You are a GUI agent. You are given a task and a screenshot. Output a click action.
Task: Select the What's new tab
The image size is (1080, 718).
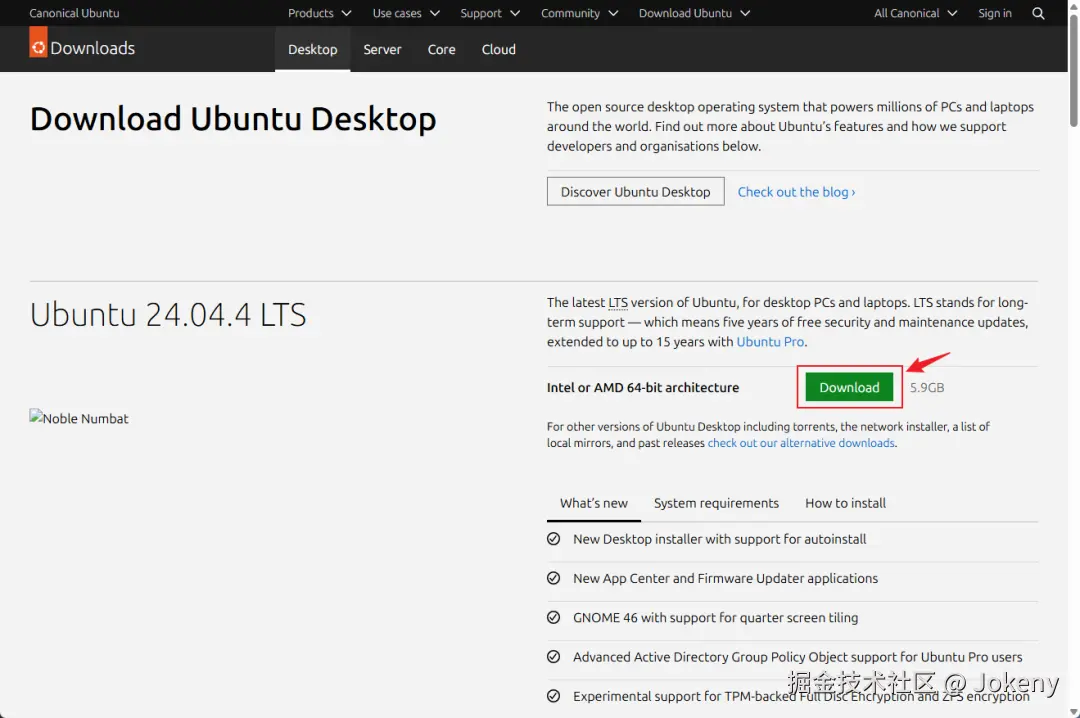click(x=594, y=503)
